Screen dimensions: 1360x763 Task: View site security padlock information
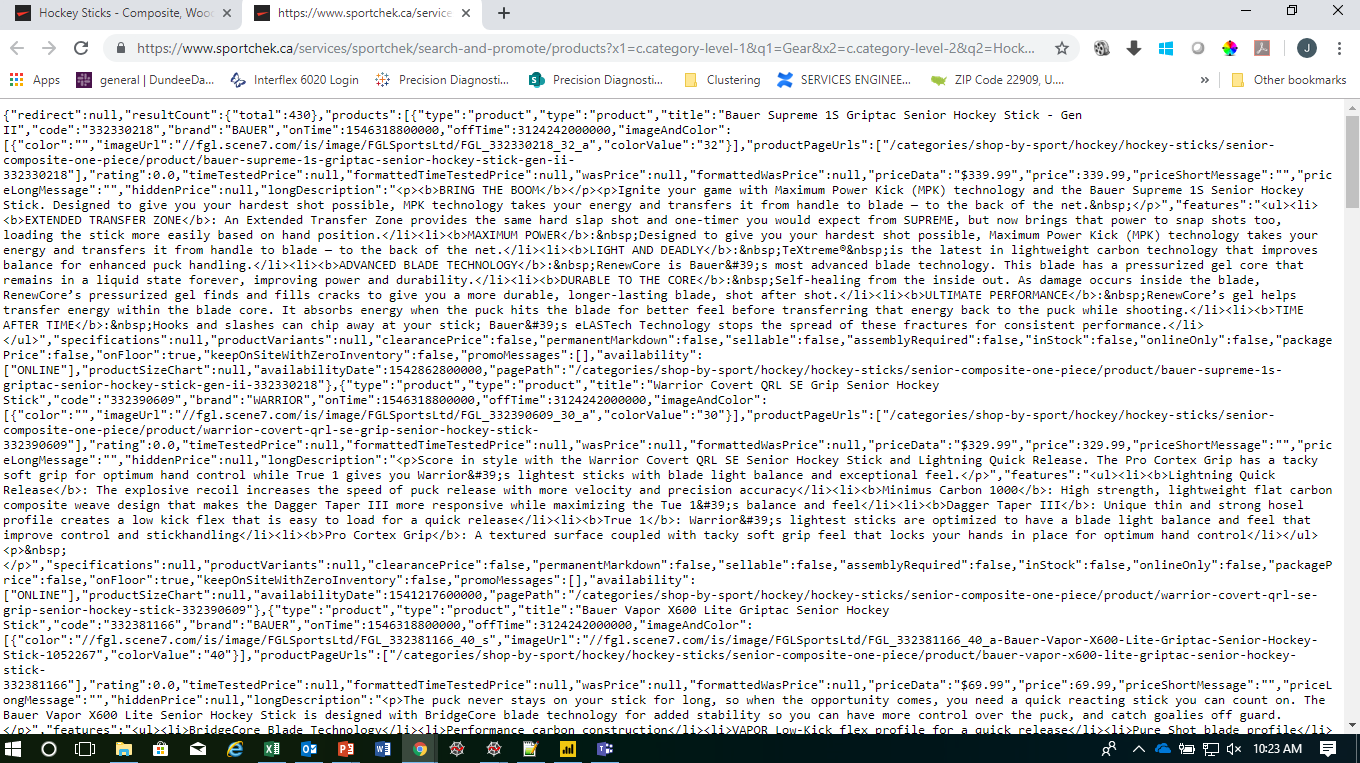pos(121,48)
